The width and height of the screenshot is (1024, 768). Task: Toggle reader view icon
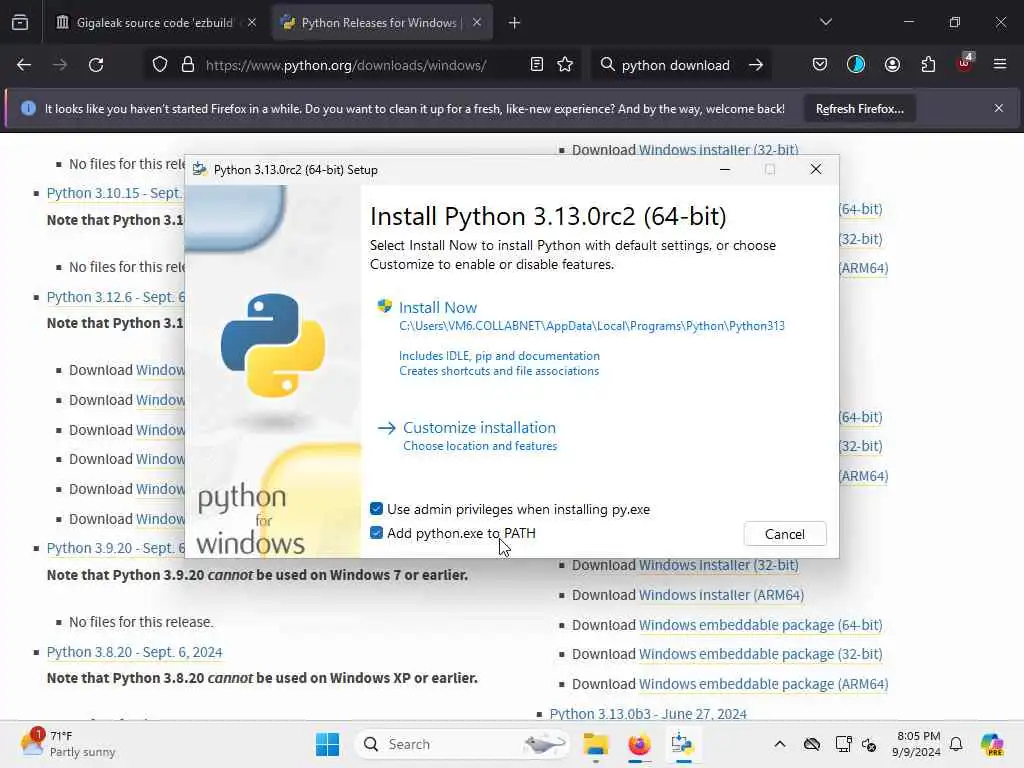(536, 65)
